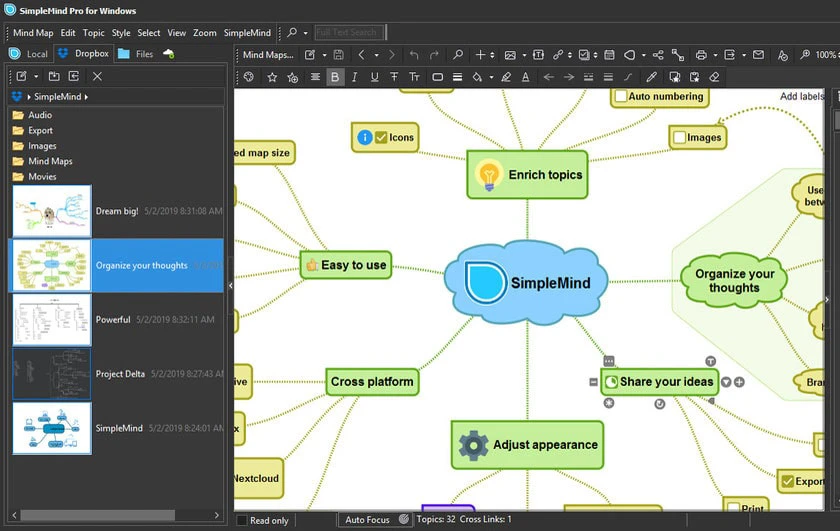Open the Style menu
The height and width of the screenshot is (531, 840).
[121, 33]
